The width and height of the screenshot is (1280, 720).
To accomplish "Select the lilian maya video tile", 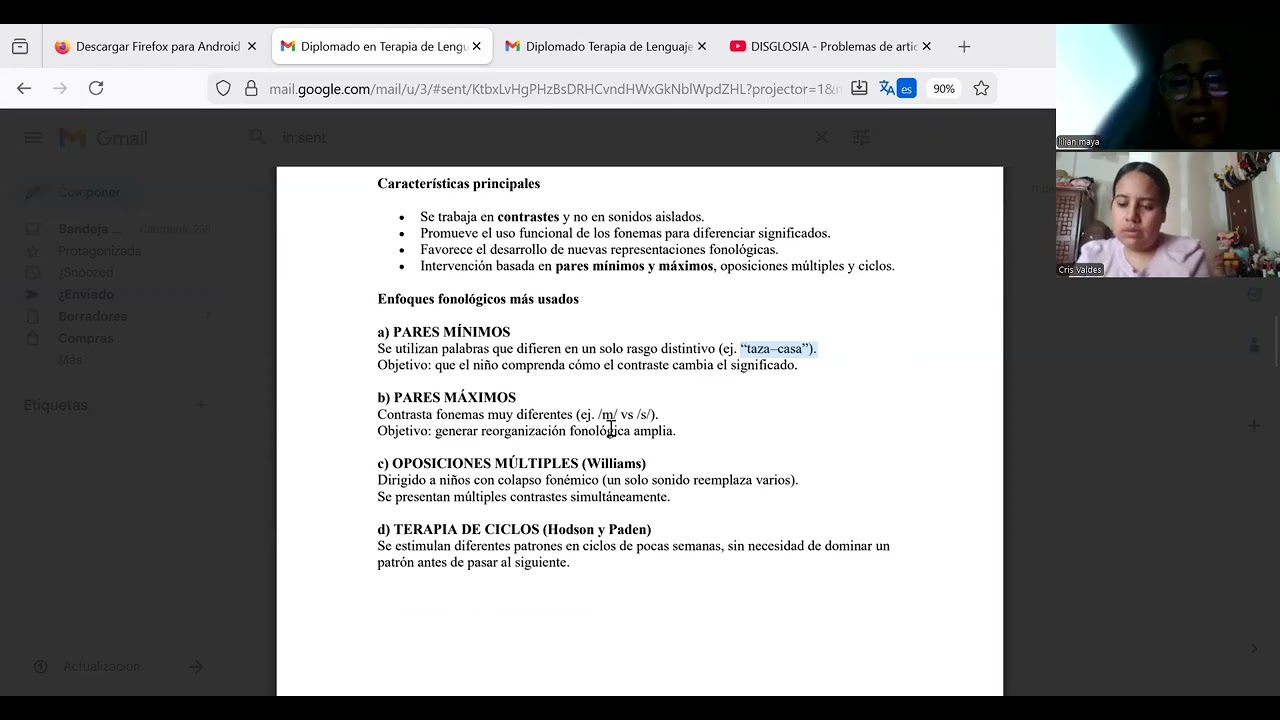I will (1168, 87).
